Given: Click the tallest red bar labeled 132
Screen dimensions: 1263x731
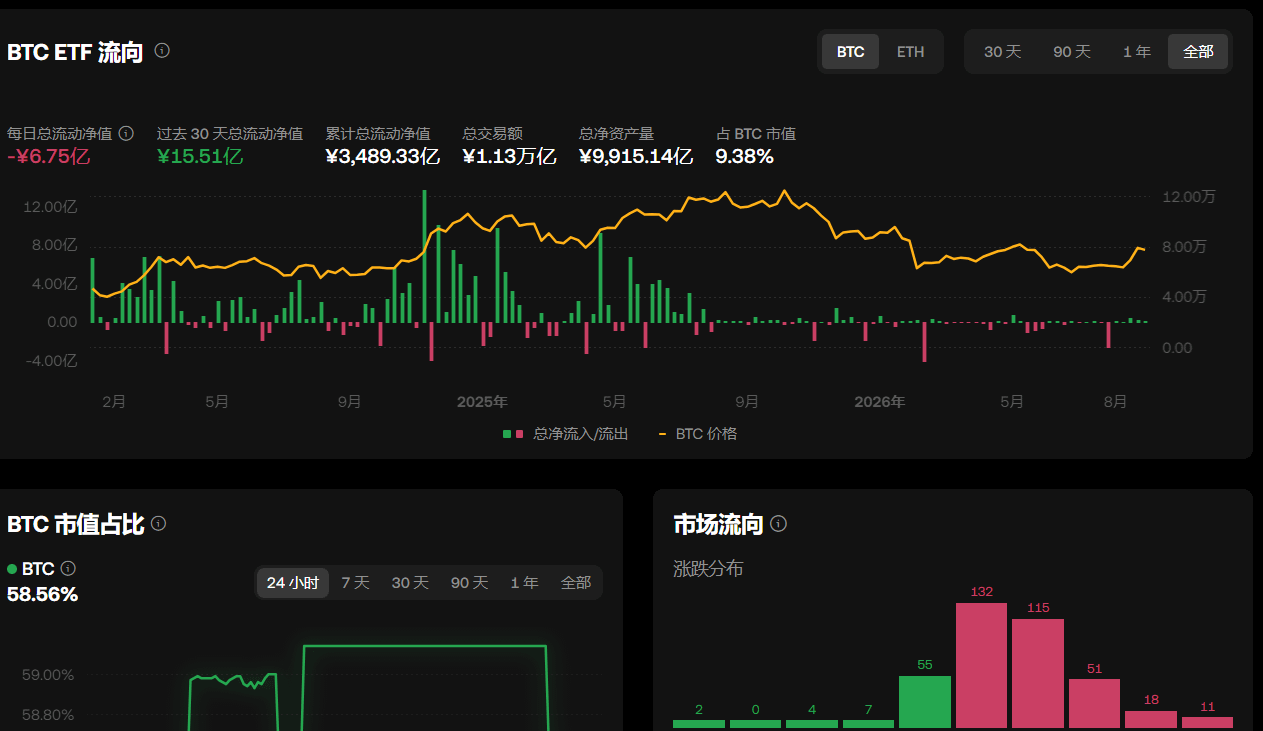Looking at the screenshot, I should pyautogui.click(x=982, y=665).
